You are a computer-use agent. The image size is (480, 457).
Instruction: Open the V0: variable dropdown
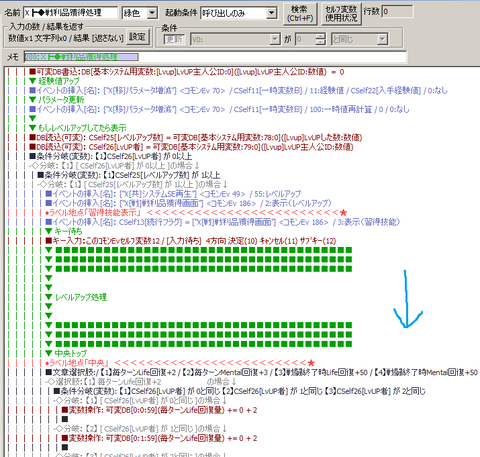[x=275, y=39]
